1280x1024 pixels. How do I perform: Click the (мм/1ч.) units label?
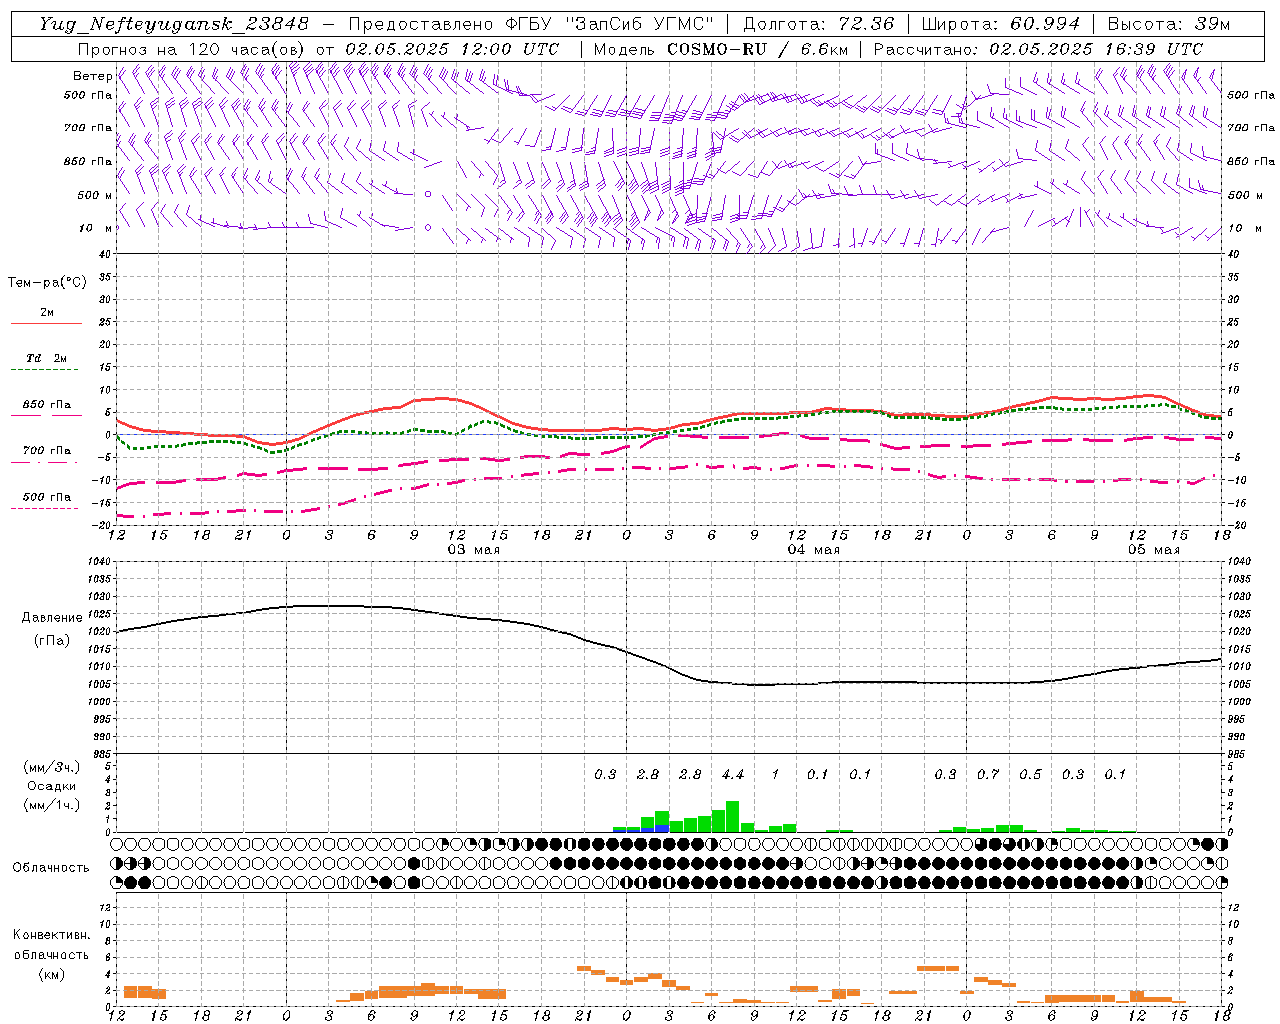(x=52, y=805)
